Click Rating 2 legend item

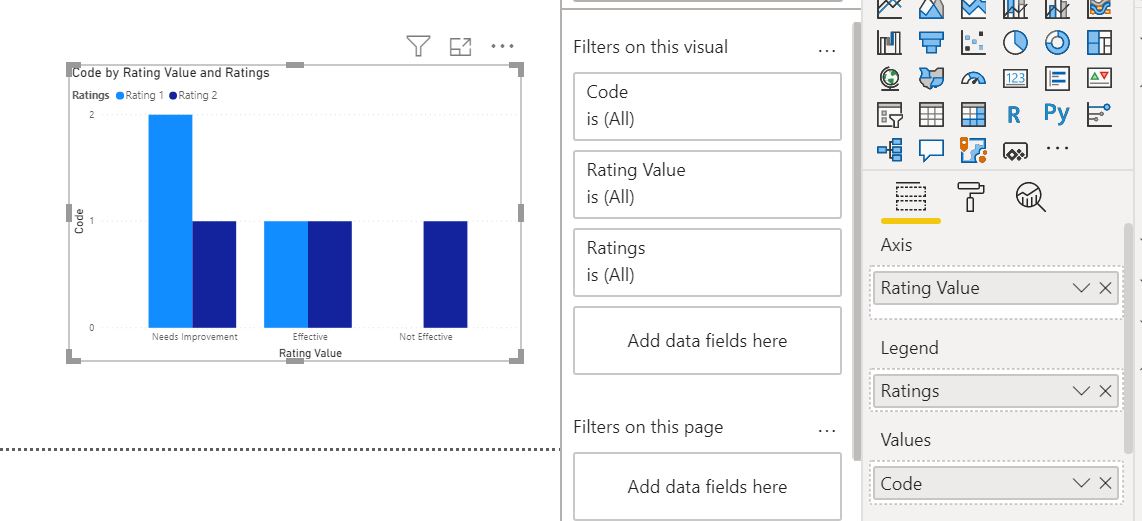click(x=193, y=95)
